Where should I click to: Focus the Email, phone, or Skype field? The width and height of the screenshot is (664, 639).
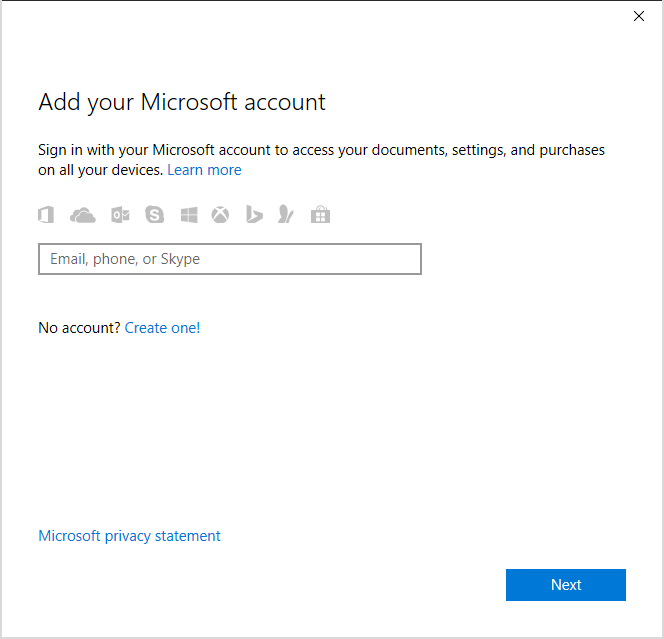tap(230, 259)
